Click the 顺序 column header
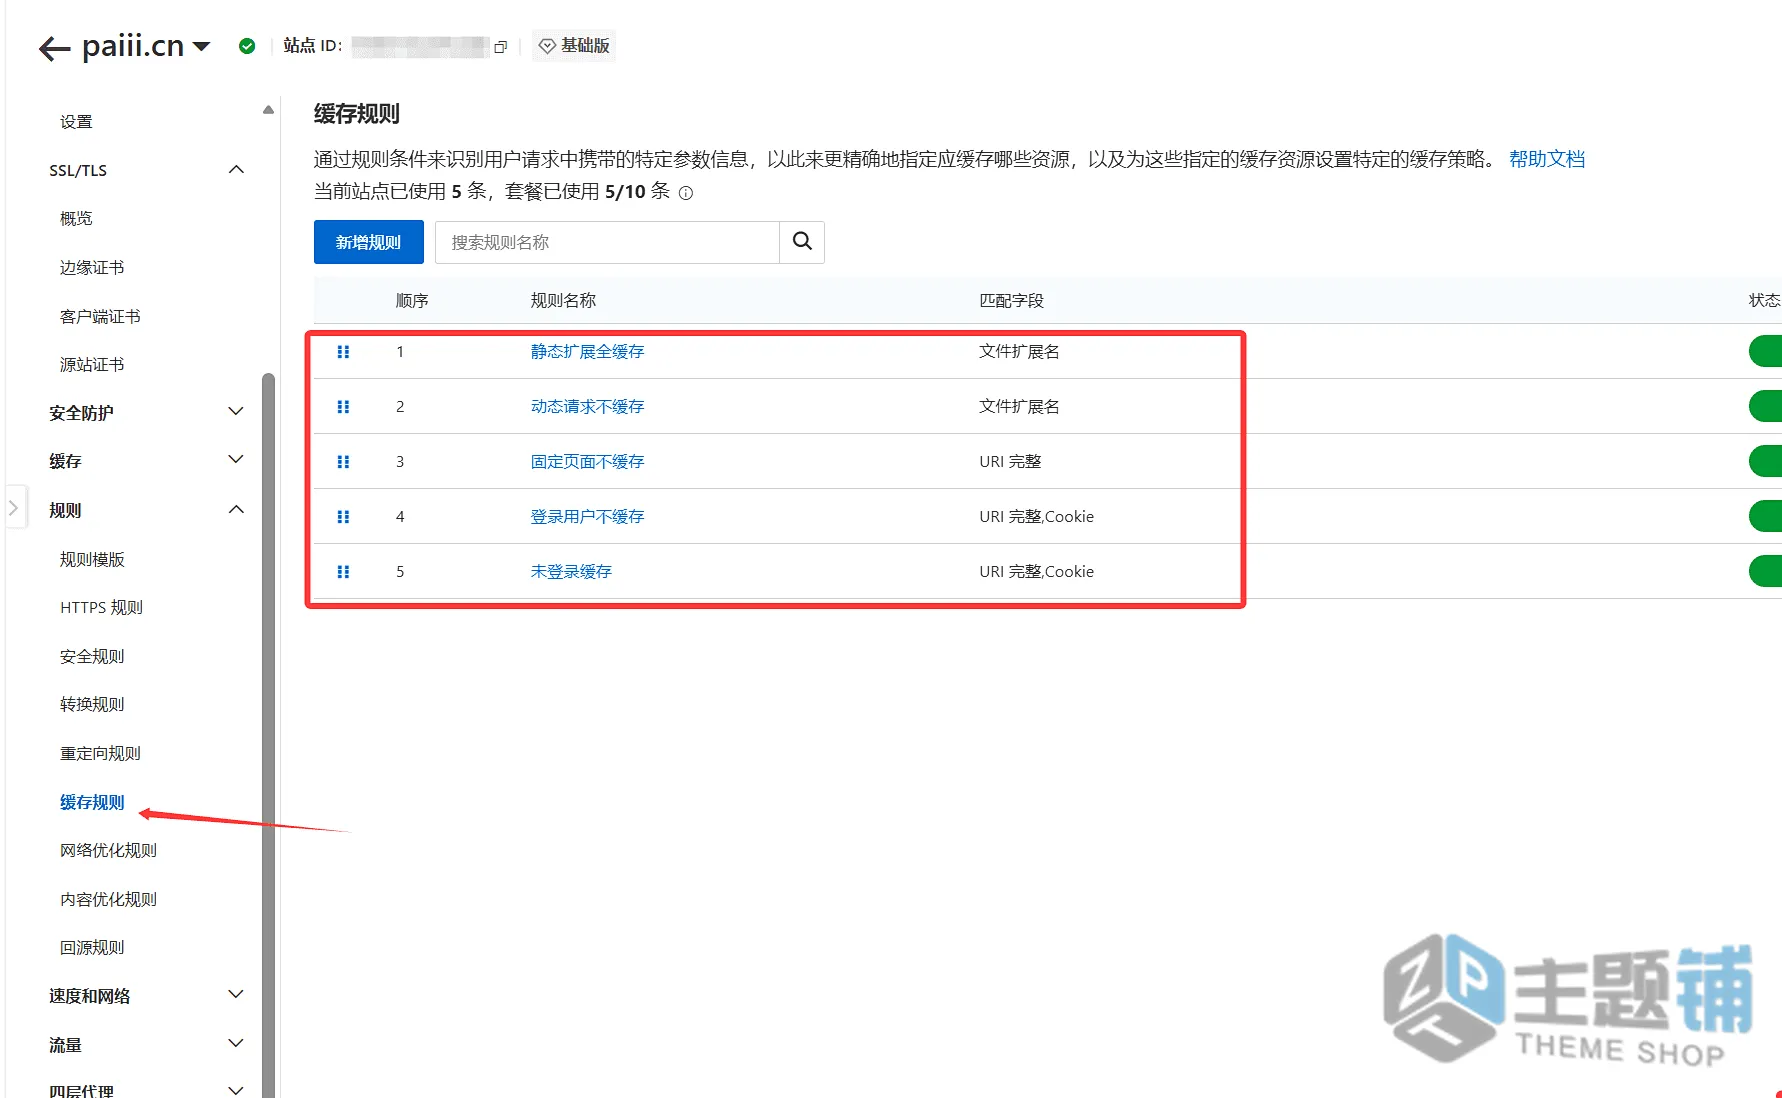This screenshot has width=1782, height=1098. tap(412, 301)
